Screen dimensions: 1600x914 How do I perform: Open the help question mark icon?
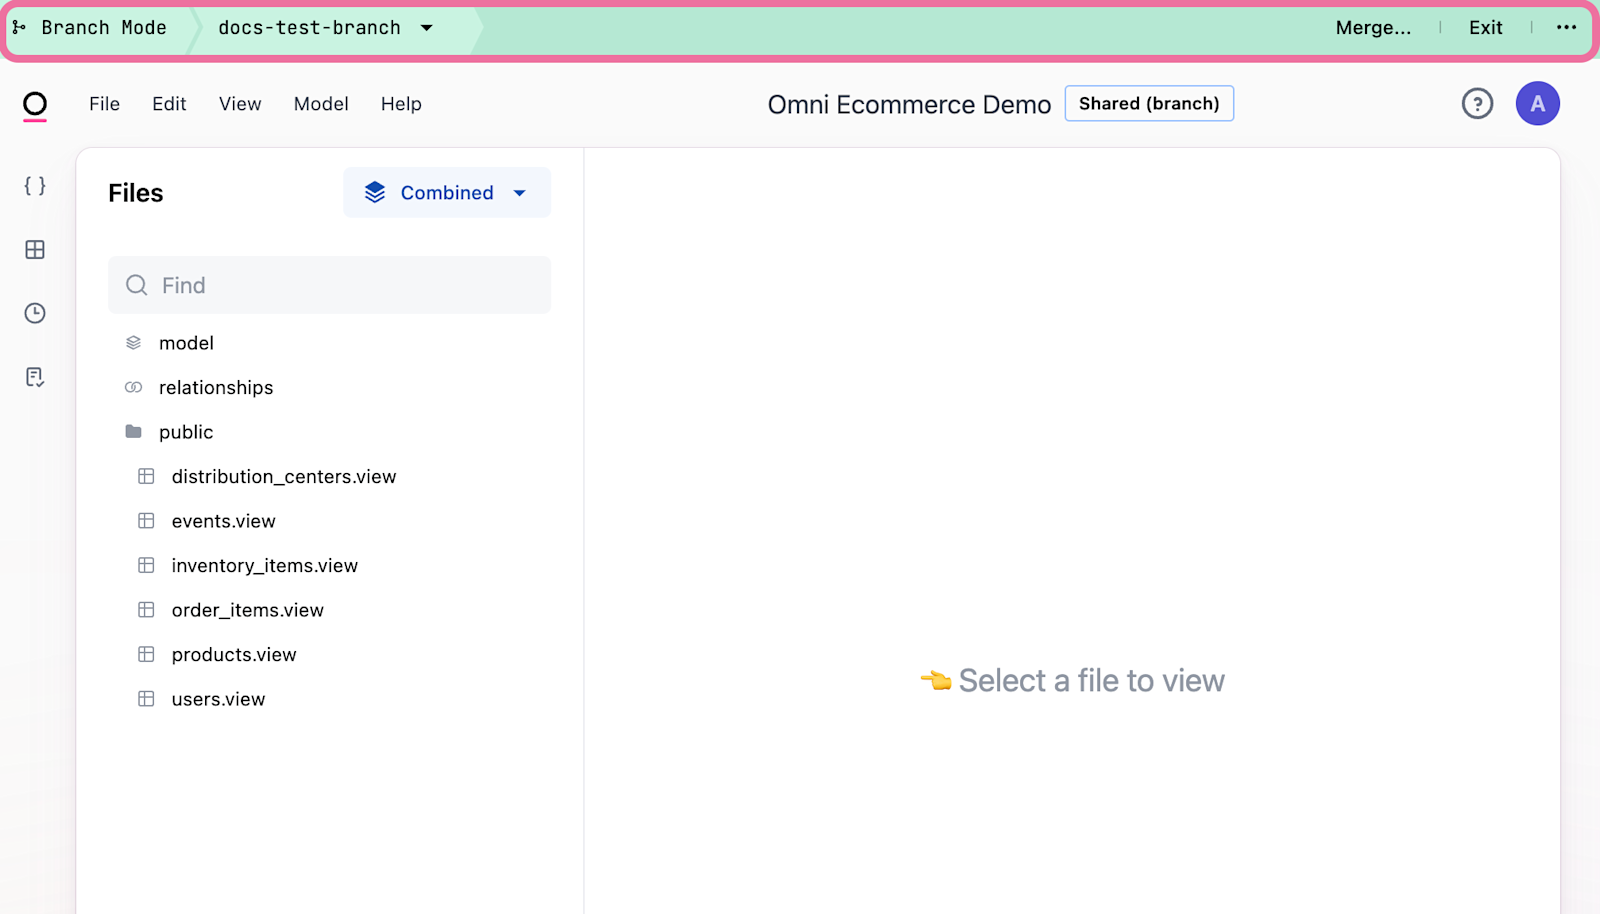click(x=1477, y=104)
